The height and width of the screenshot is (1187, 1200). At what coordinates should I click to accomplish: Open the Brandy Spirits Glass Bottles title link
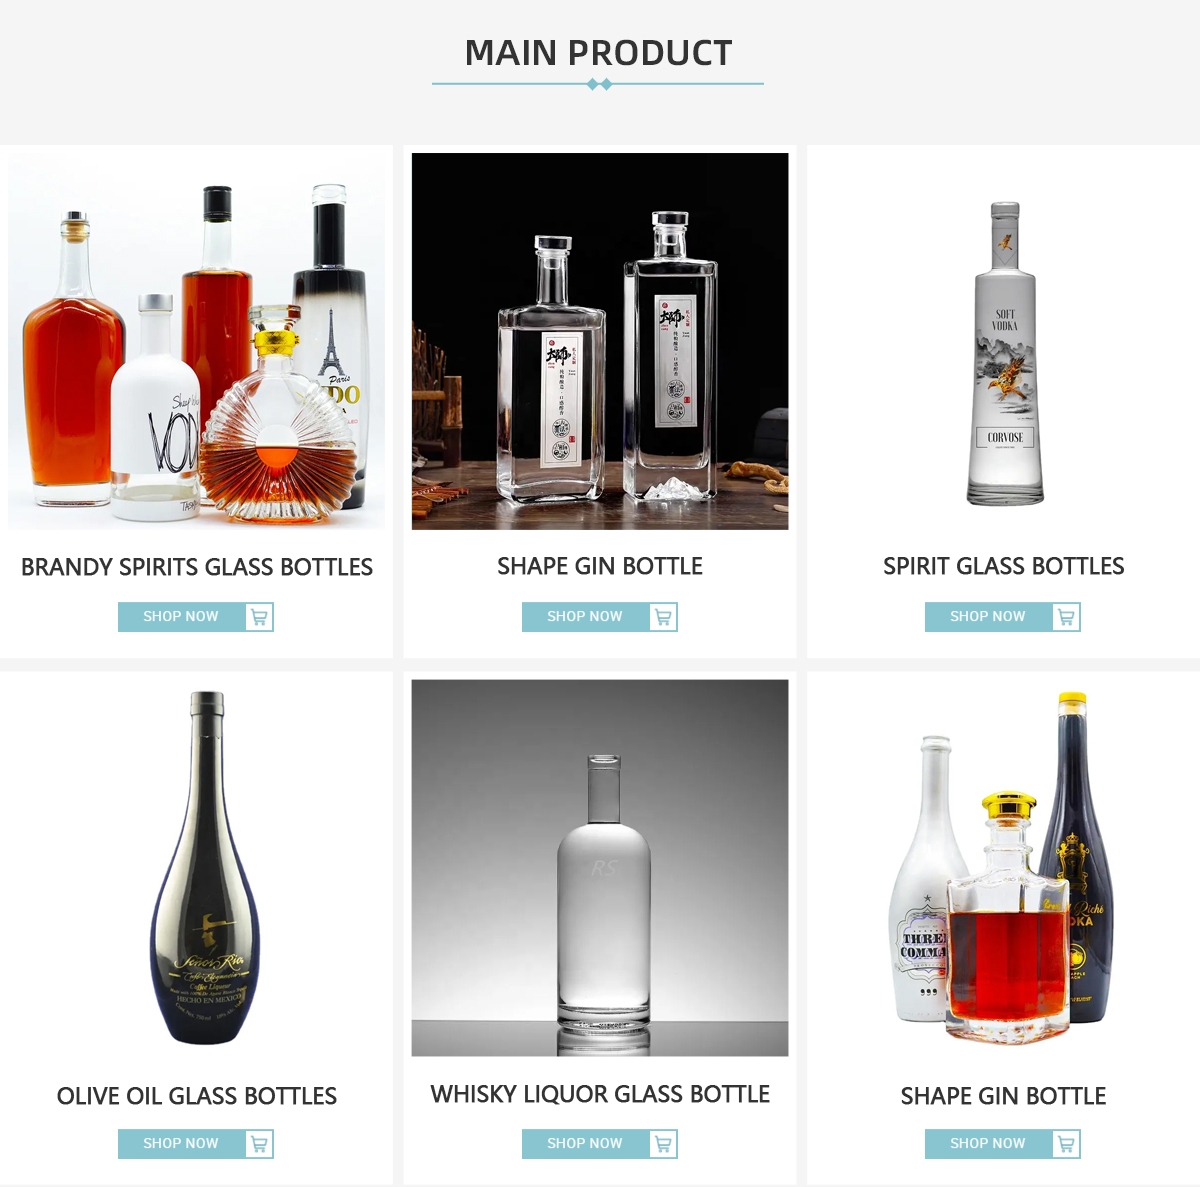pos(197,567)
